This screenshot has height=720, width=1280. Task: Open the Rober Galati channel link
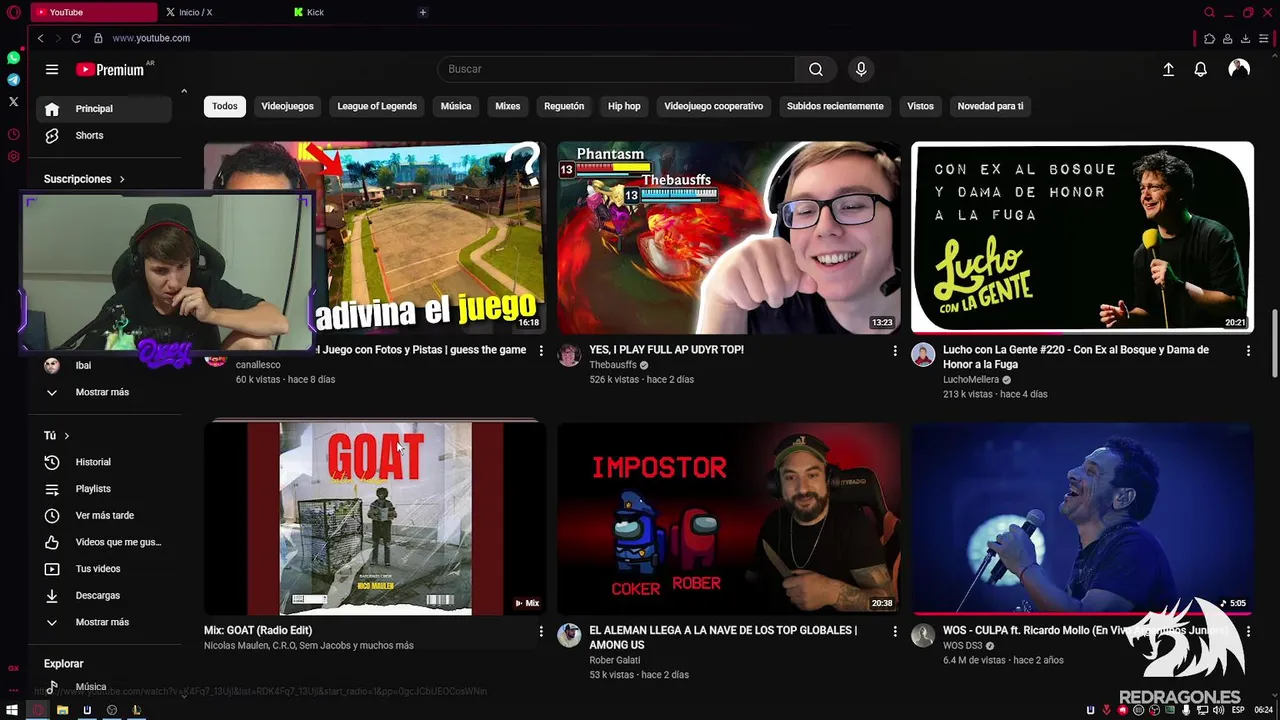coord(615,660)
